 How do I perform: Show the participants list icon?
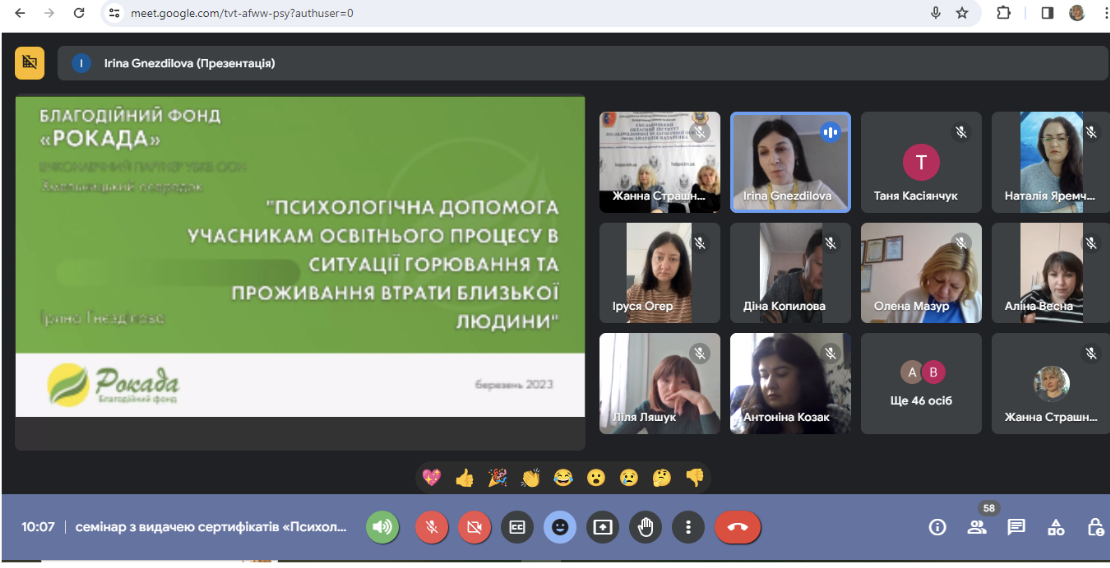977,527
